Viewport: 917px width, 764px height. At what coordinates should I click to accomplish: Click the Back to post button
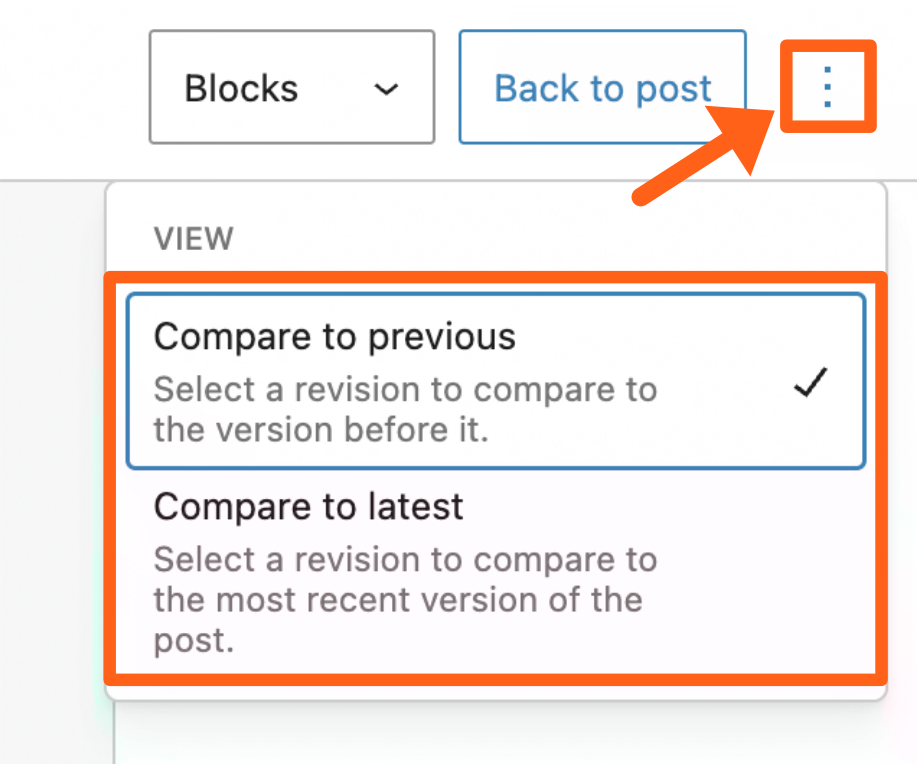point(602,88)
